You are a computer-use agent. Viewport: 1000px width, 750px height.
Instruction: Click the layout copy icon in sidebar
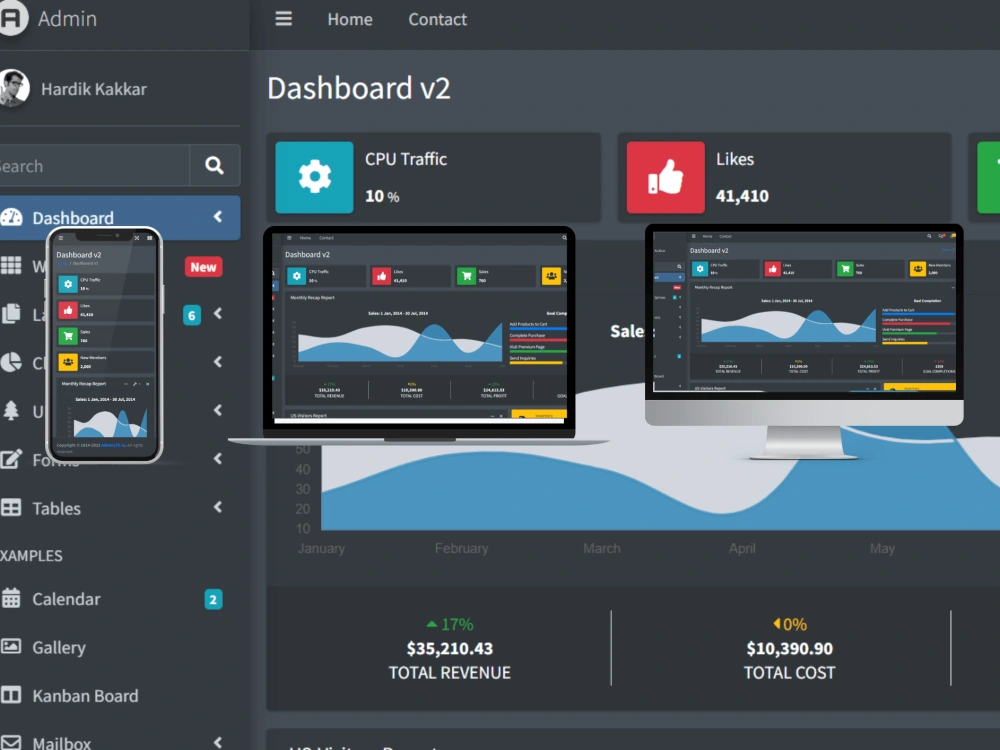pos(11,313)
